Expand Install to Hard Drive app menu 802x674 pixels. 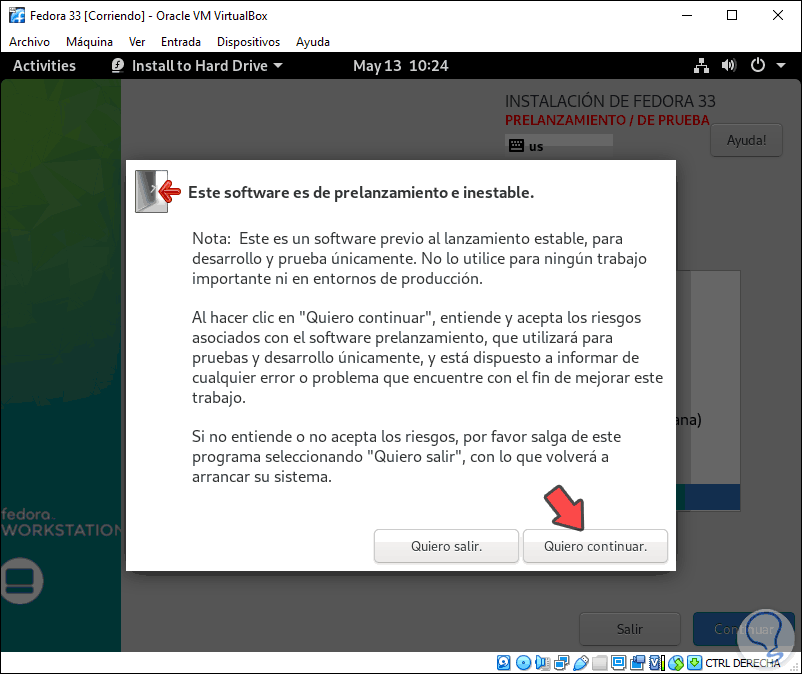(x=278, y=65)
